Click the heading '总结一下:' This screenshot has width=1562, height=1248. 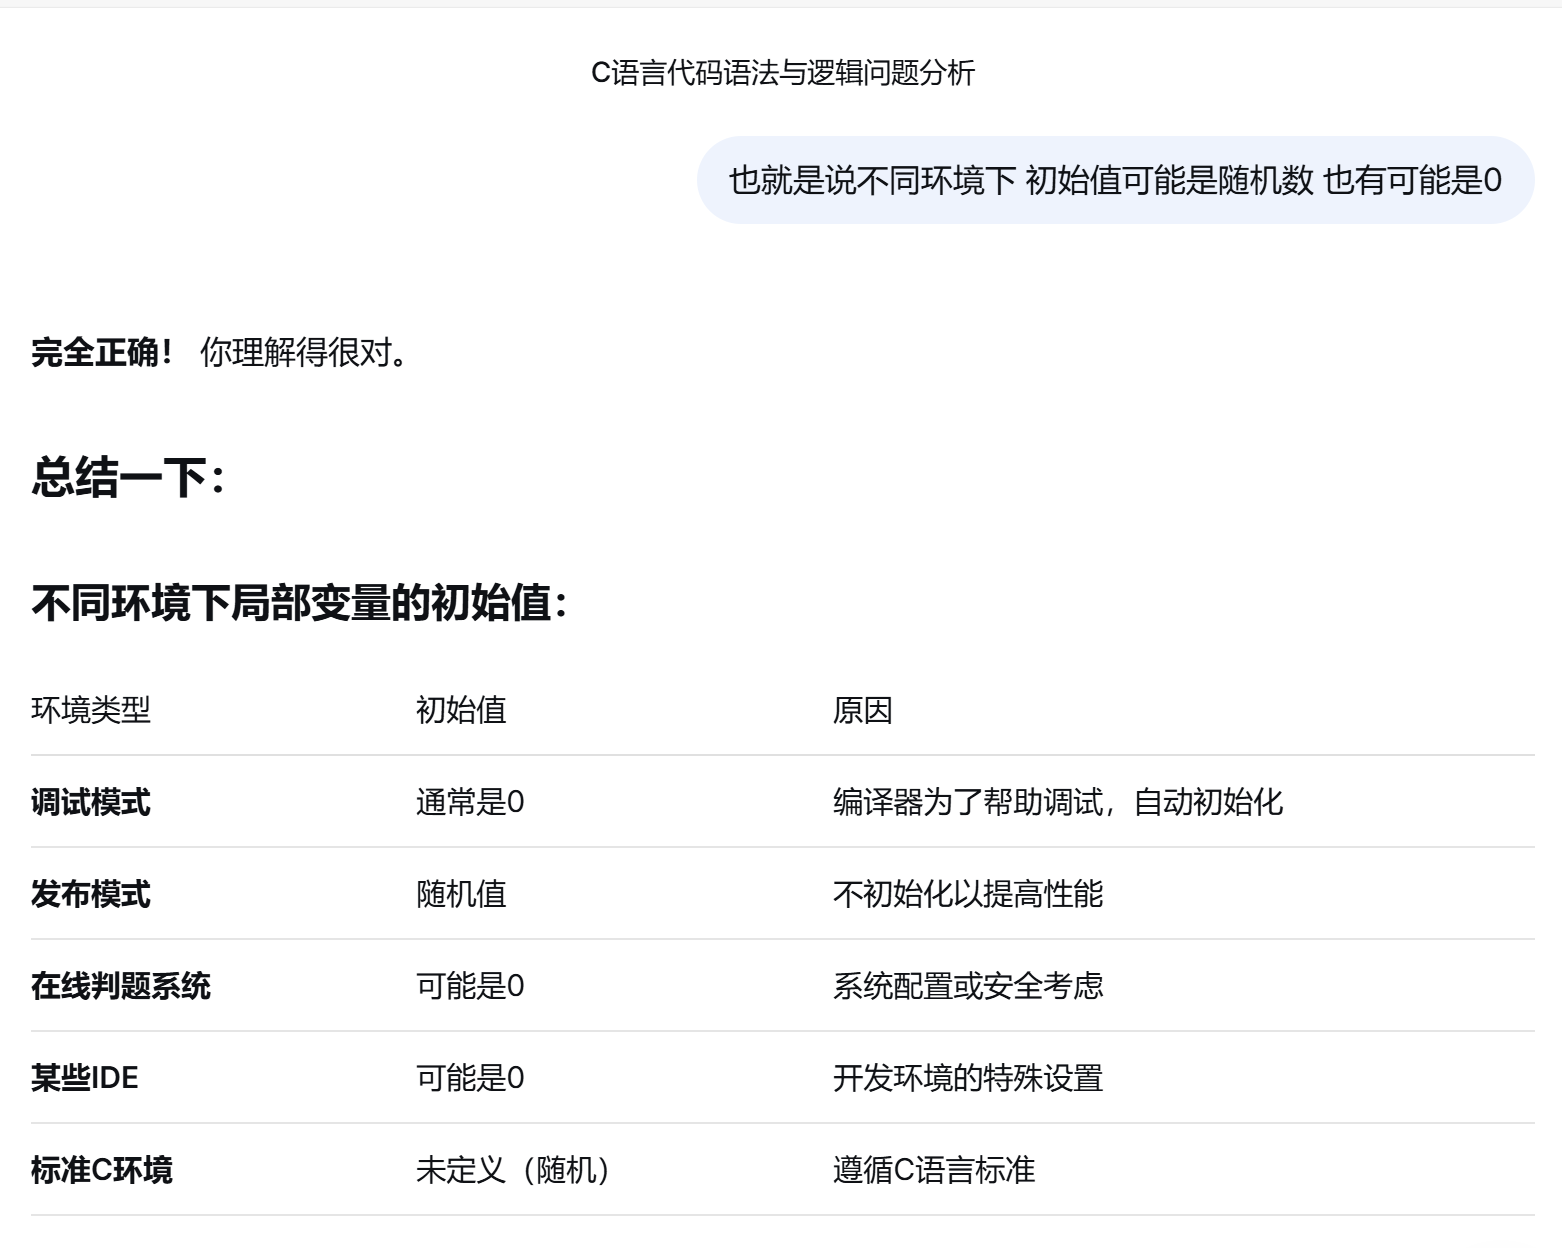pos(129,476)
